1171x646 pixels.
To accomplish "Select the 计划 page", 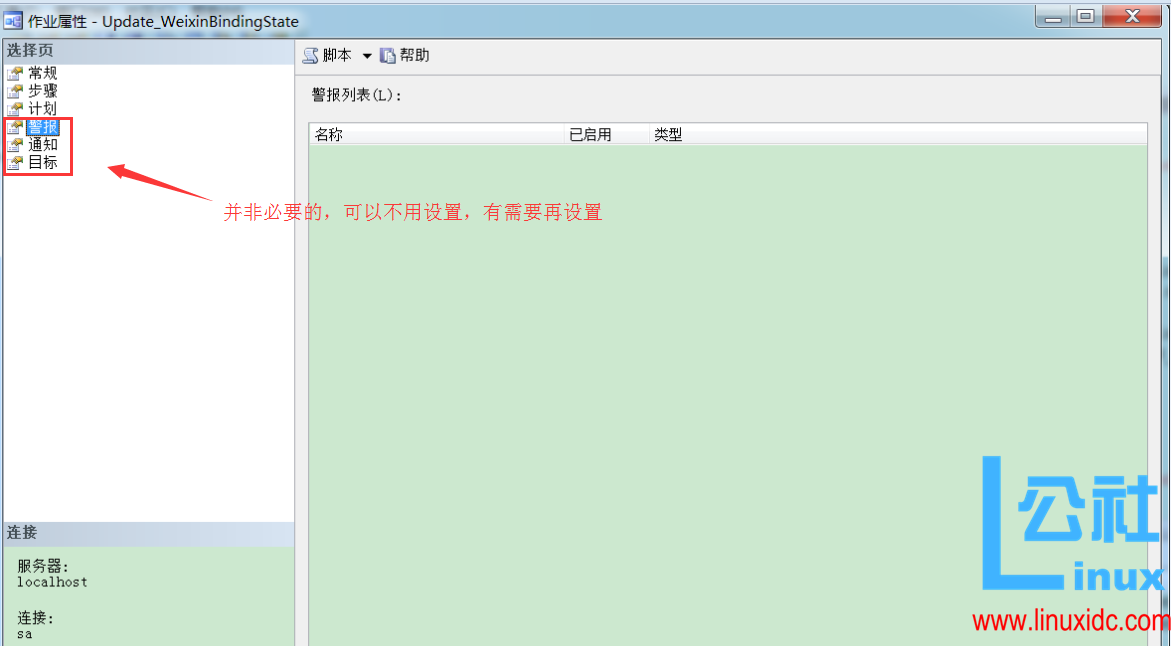I will pos(45,108).
